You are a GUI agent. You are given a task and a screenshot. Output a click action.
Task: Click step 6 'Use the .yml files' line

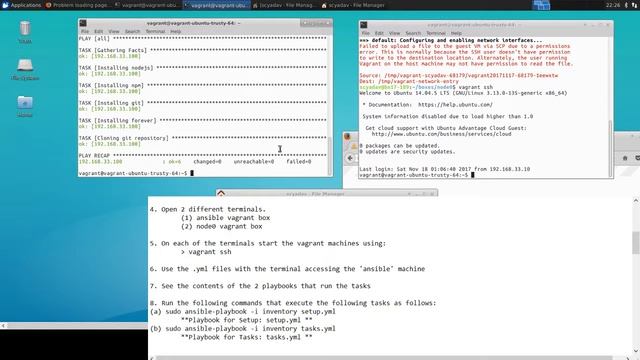click(x=287, y=269)
